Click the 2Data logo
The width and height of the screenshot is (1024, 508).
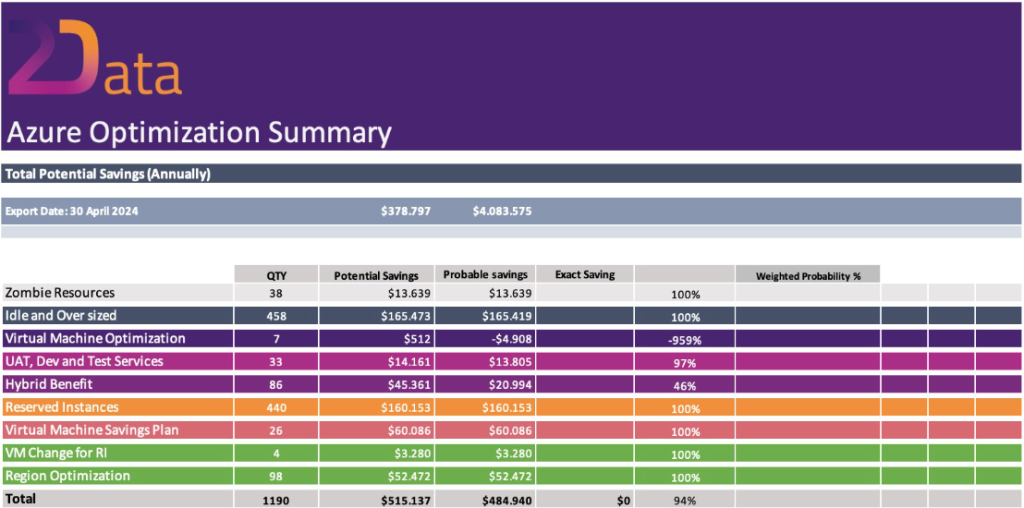click(x=94, y=60)
